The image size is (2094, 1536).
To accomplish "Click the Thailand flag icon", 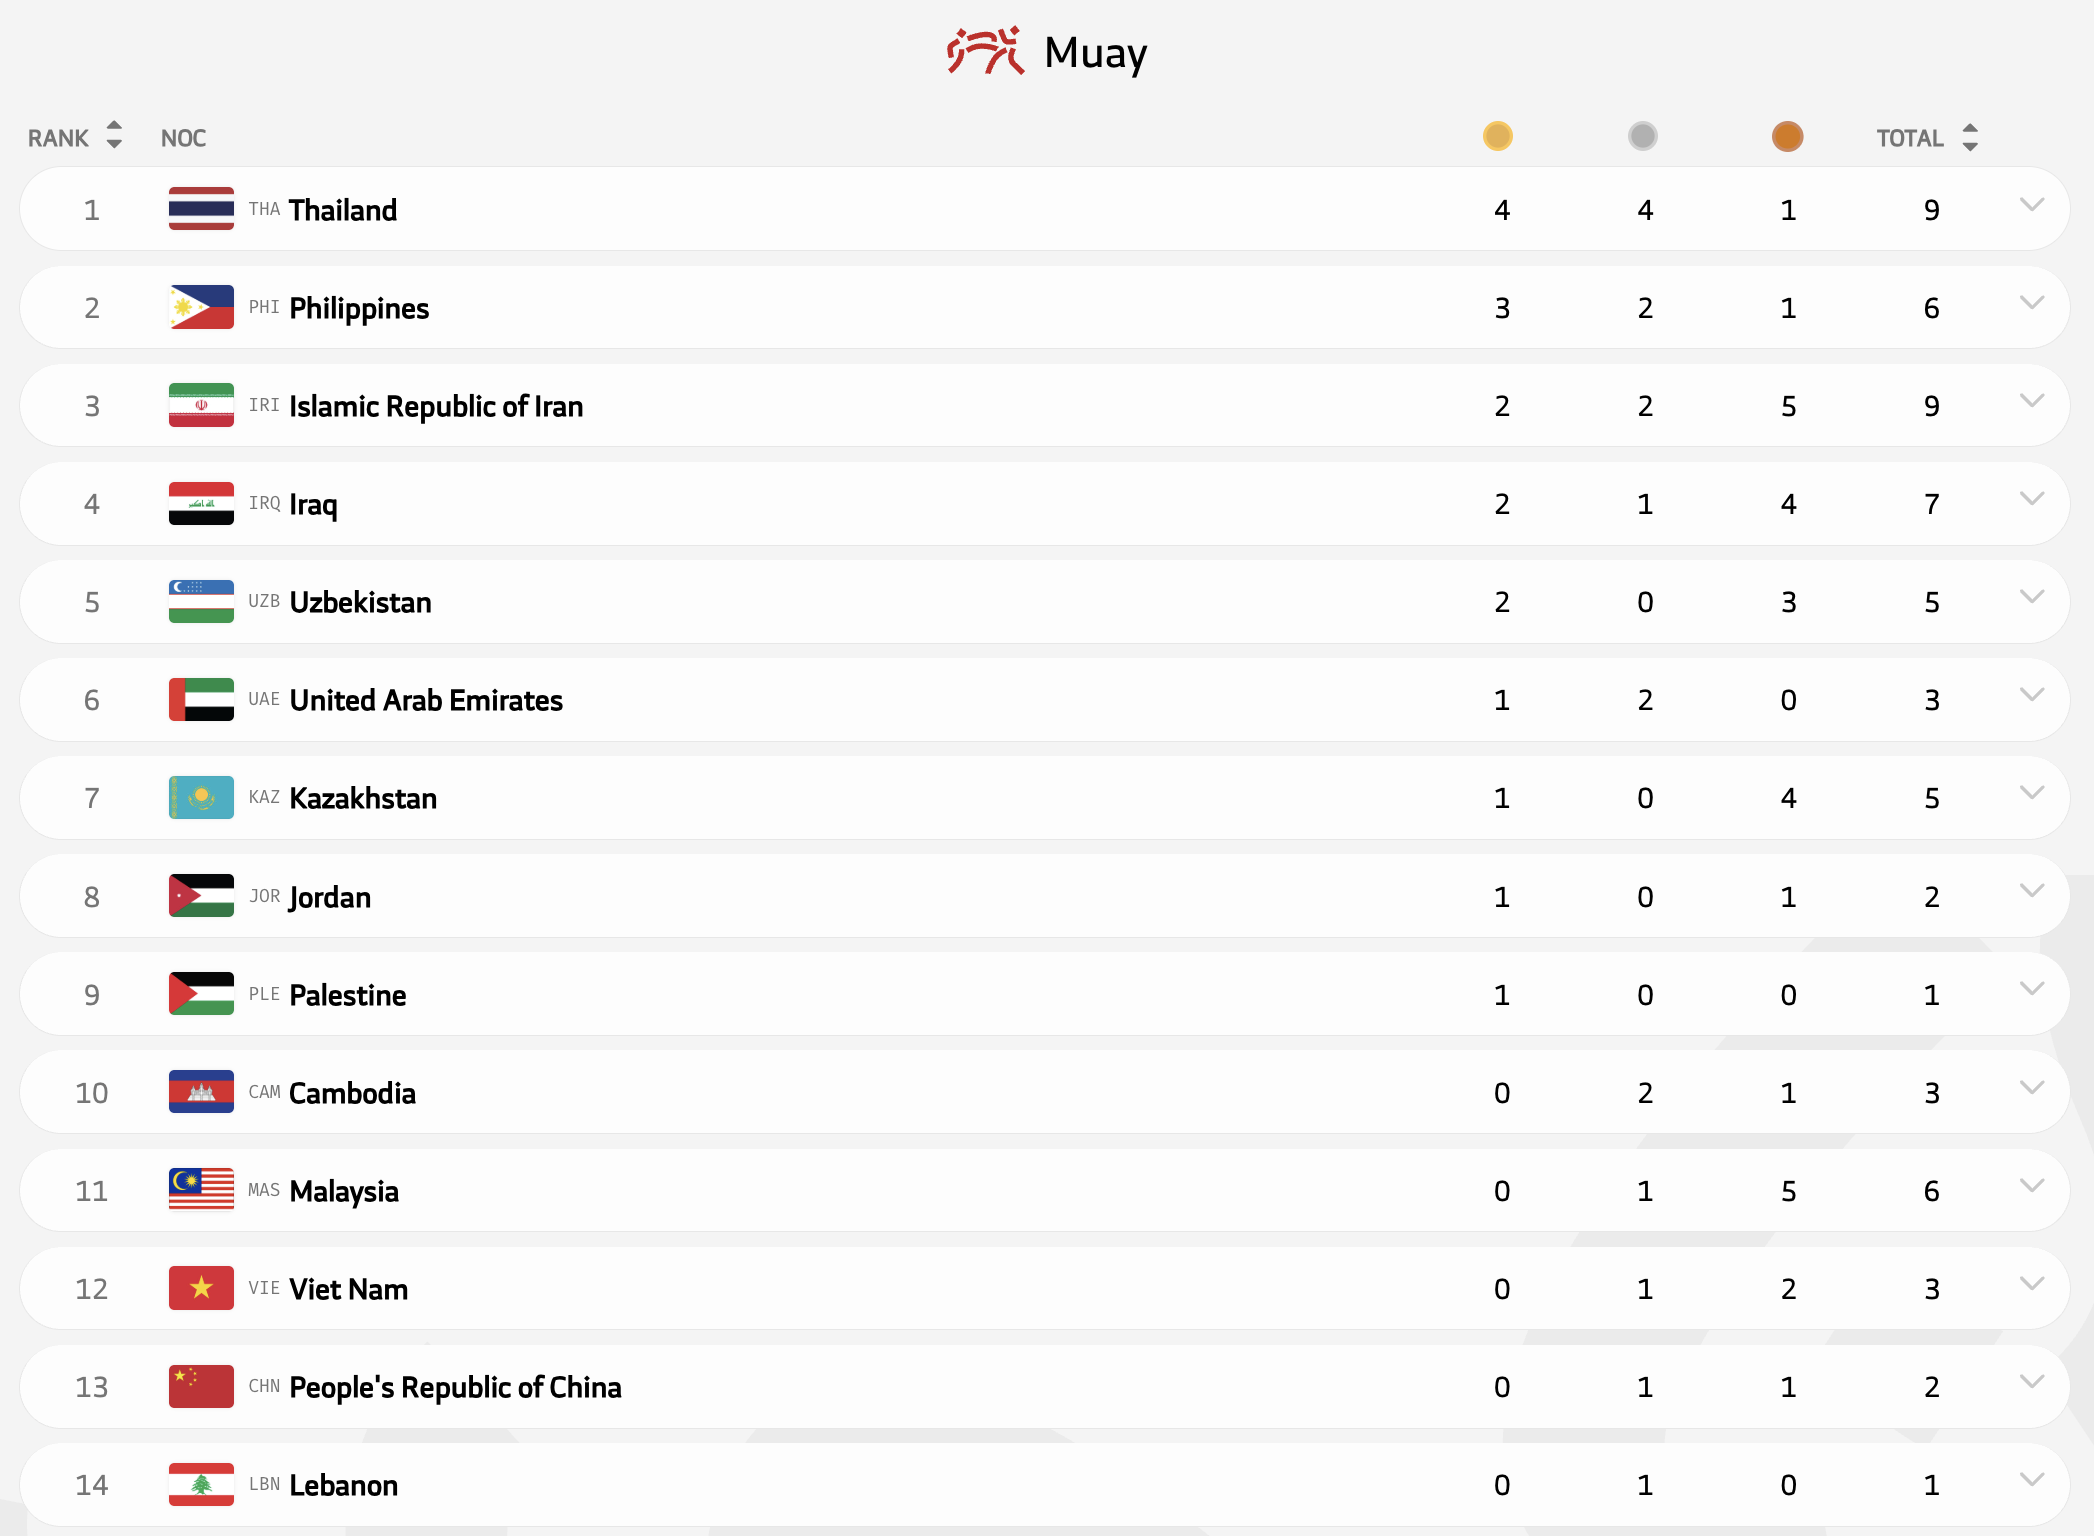I will tap(201, 209).
